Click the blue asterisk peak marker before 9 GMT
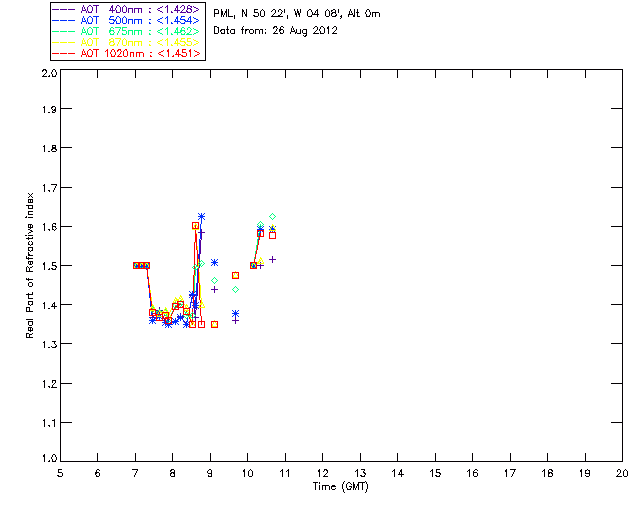Viewport: 640px width, 512px height. point(201,216)
